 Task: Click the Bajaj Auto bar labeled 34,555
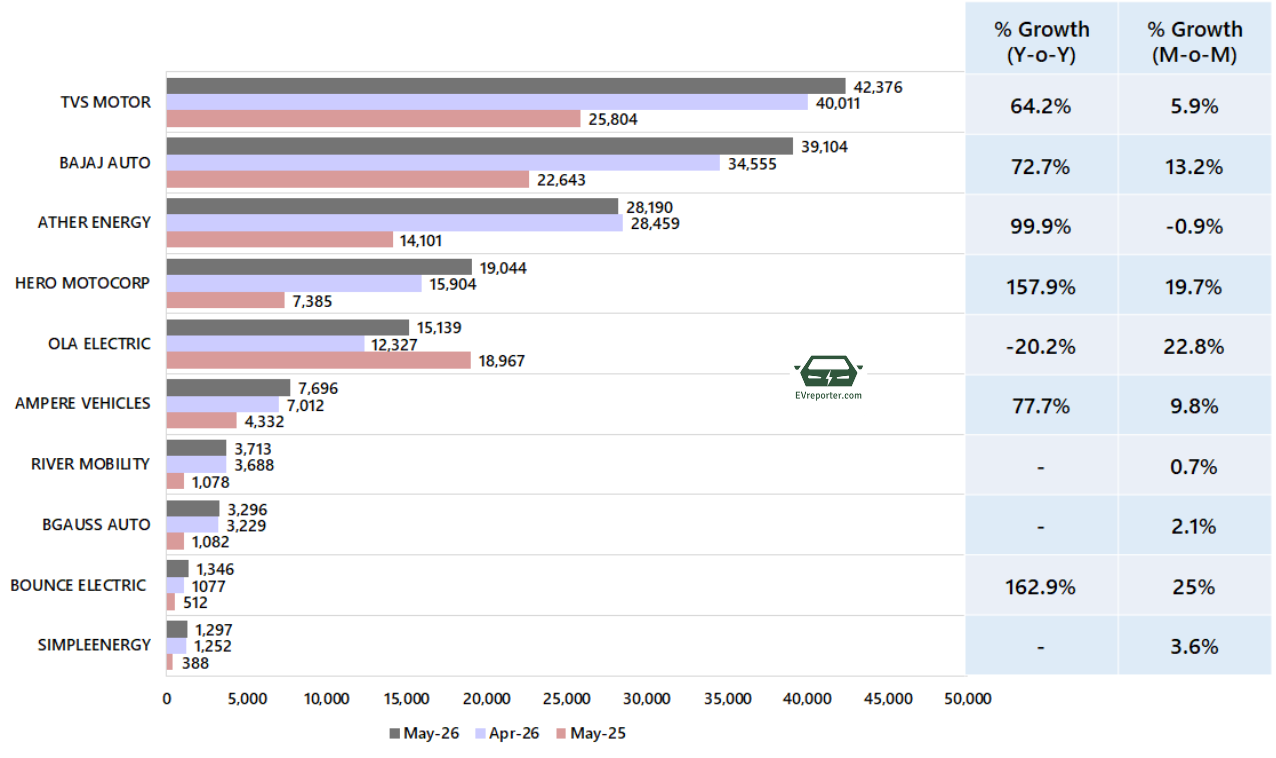443,163
